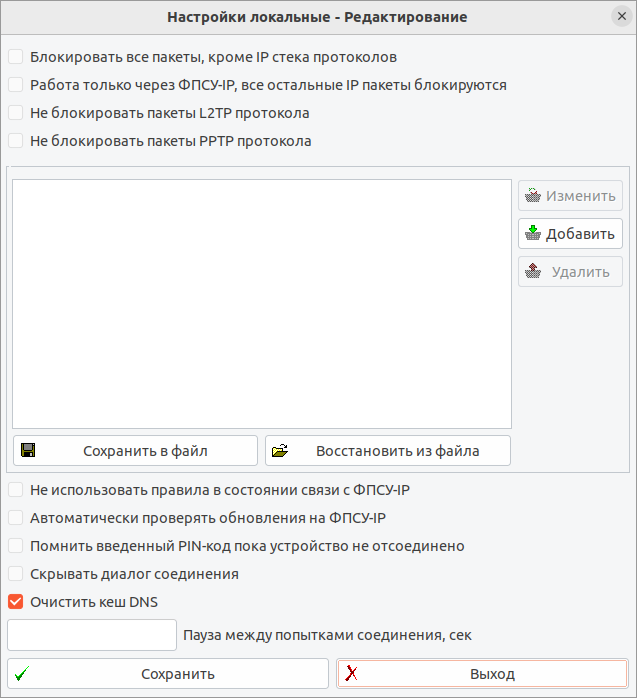Click the open folder icon on Восстановить из файла
The image size is (637, 698).
tap(280, 451)
